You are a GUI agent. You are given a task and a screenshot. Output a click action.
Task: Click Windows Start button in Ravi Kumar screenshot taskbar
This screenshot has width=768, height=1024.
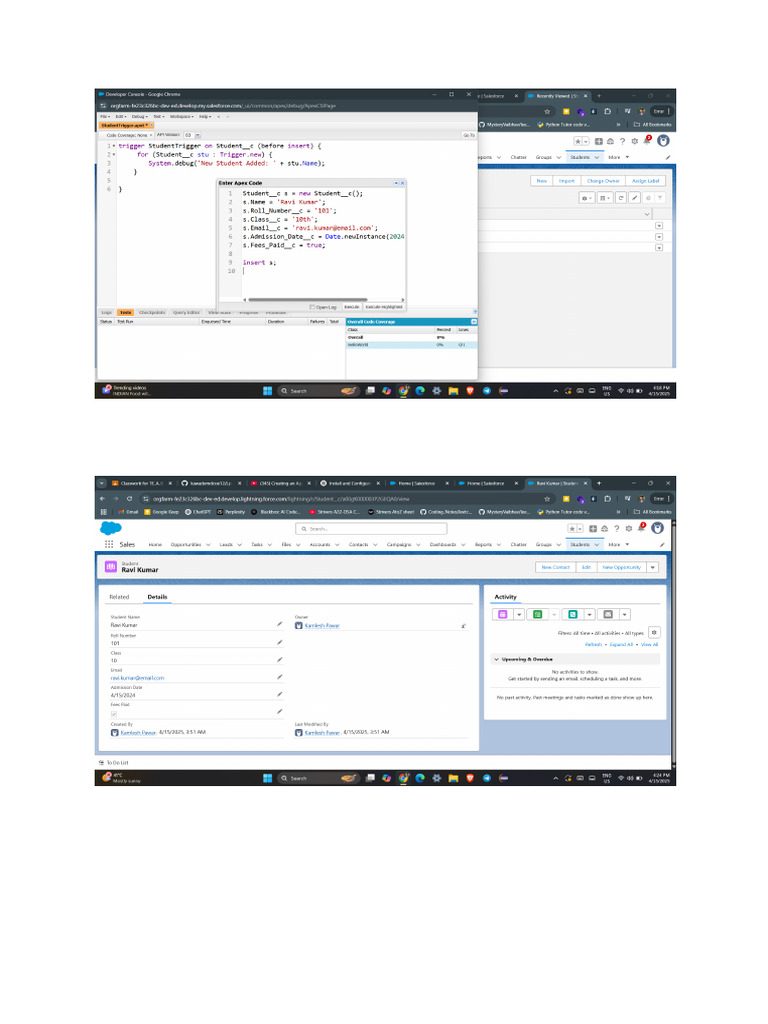(267, 778)
